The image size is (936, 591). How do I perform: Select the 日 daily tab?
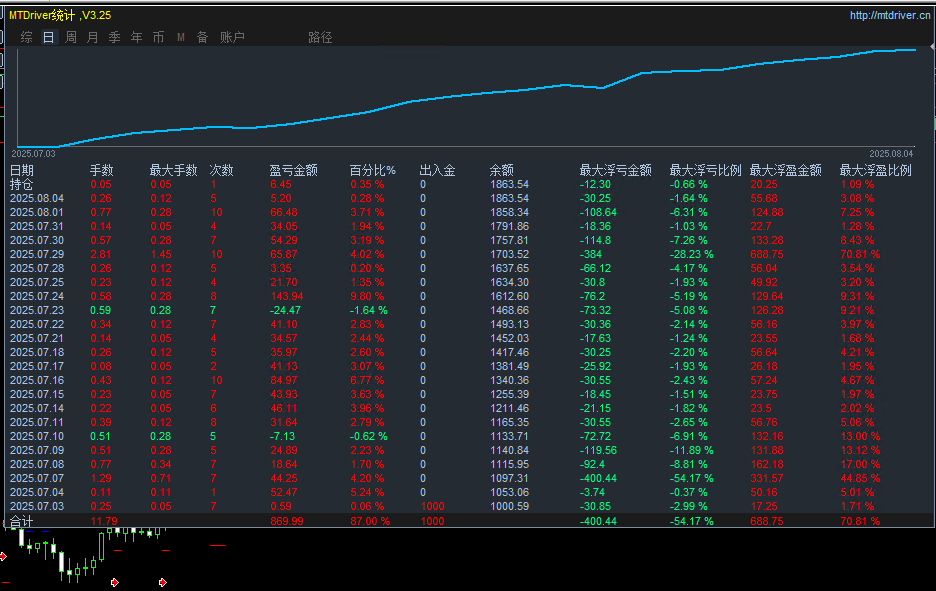tap(48, 37)
